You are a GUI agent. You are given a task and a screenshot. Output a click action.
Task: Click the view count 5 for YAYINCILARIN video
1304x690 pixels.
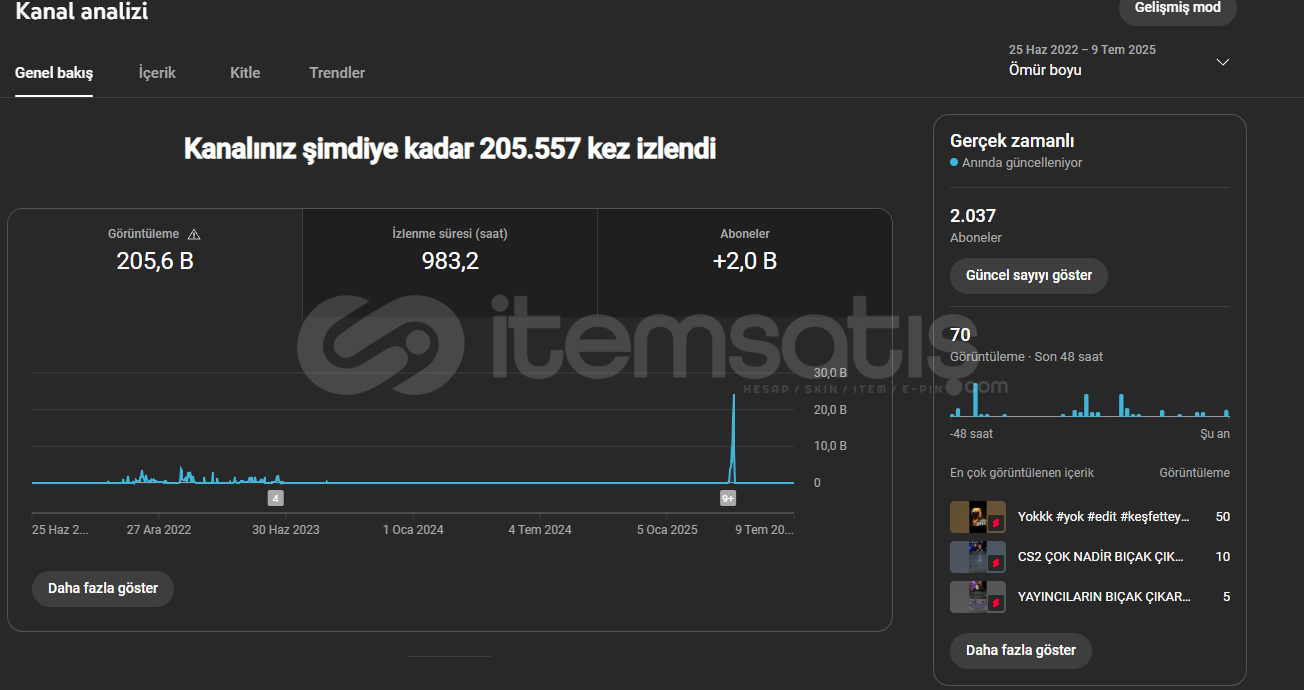pos(1226,597)
